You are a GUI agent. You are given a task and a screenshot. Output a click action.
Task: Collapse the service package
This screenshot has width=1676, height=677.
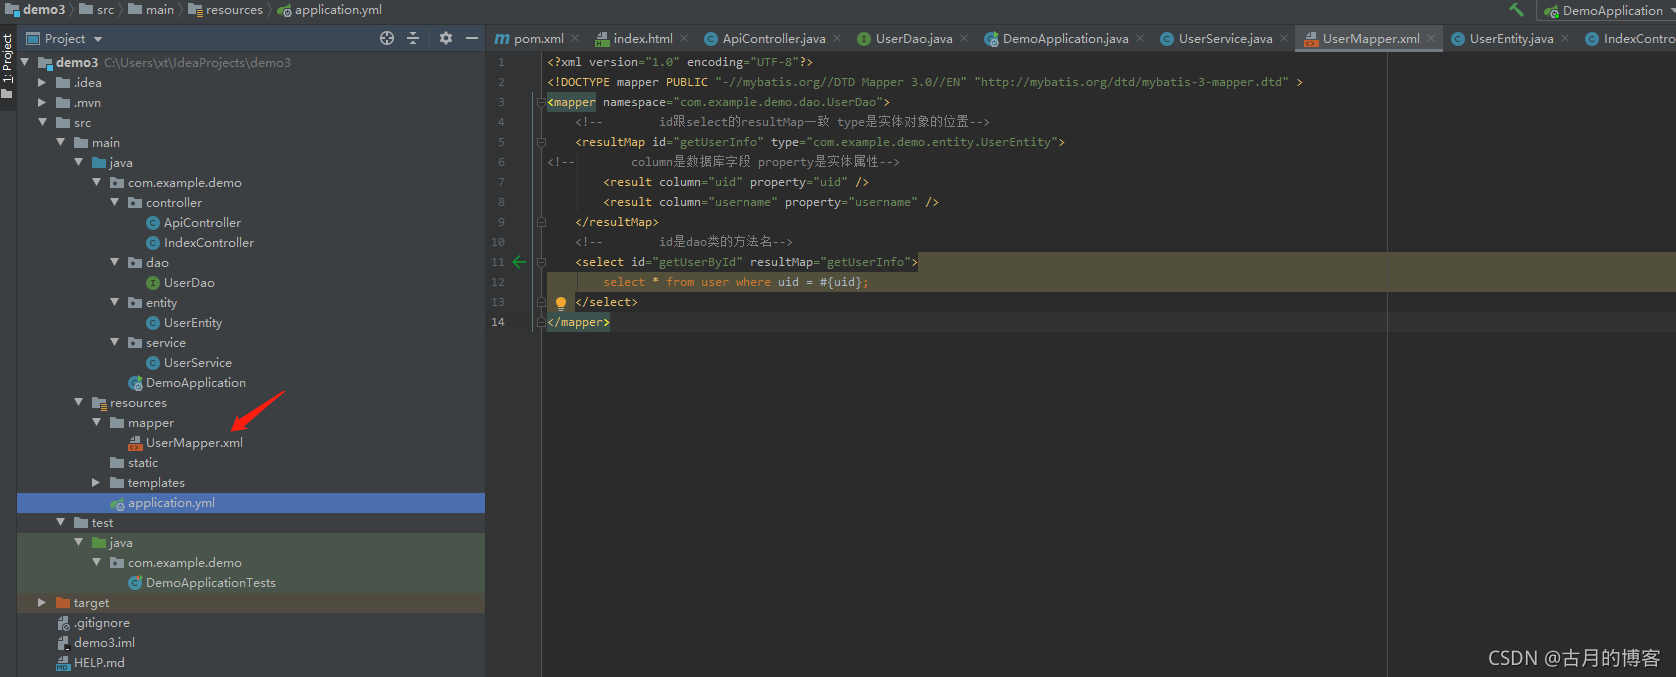[115, 342]
